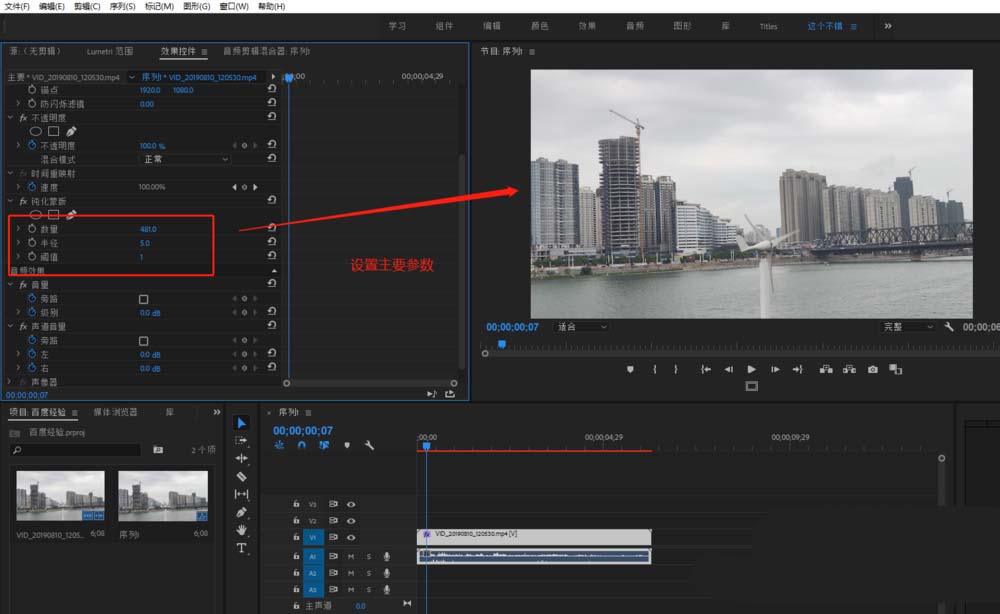
Task: Toggle the timeline Snap magnet icon
Action: click(x=302, y=445)
